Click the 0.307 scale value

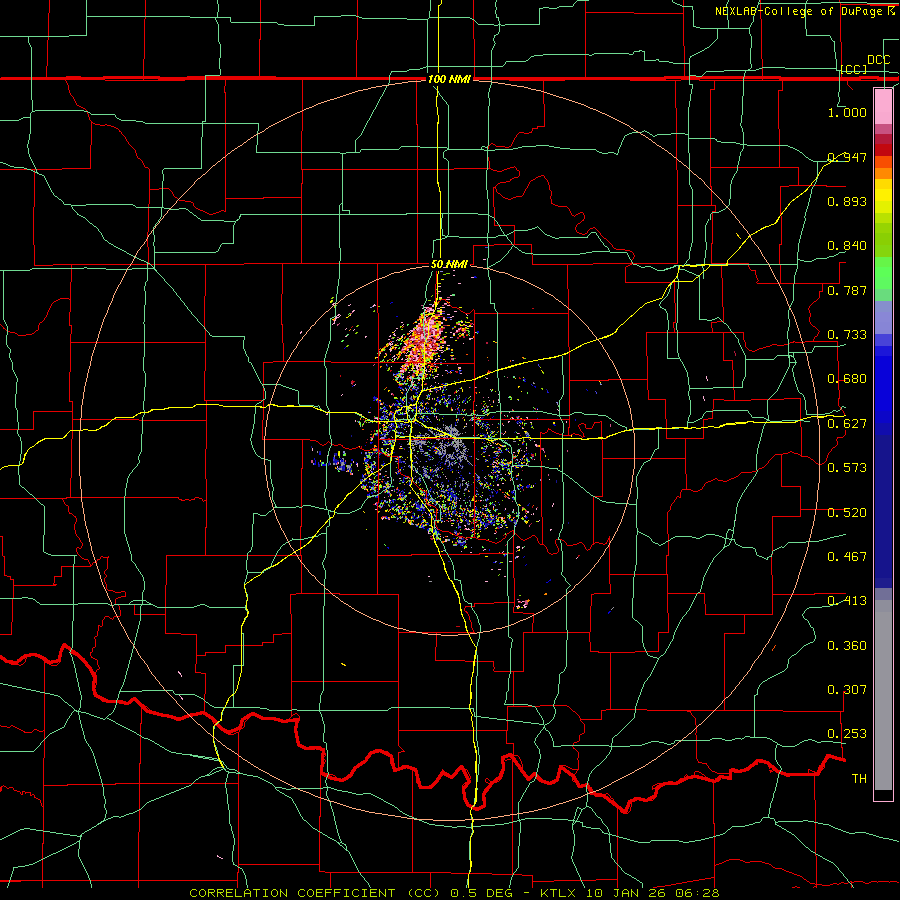pos(847,690)
